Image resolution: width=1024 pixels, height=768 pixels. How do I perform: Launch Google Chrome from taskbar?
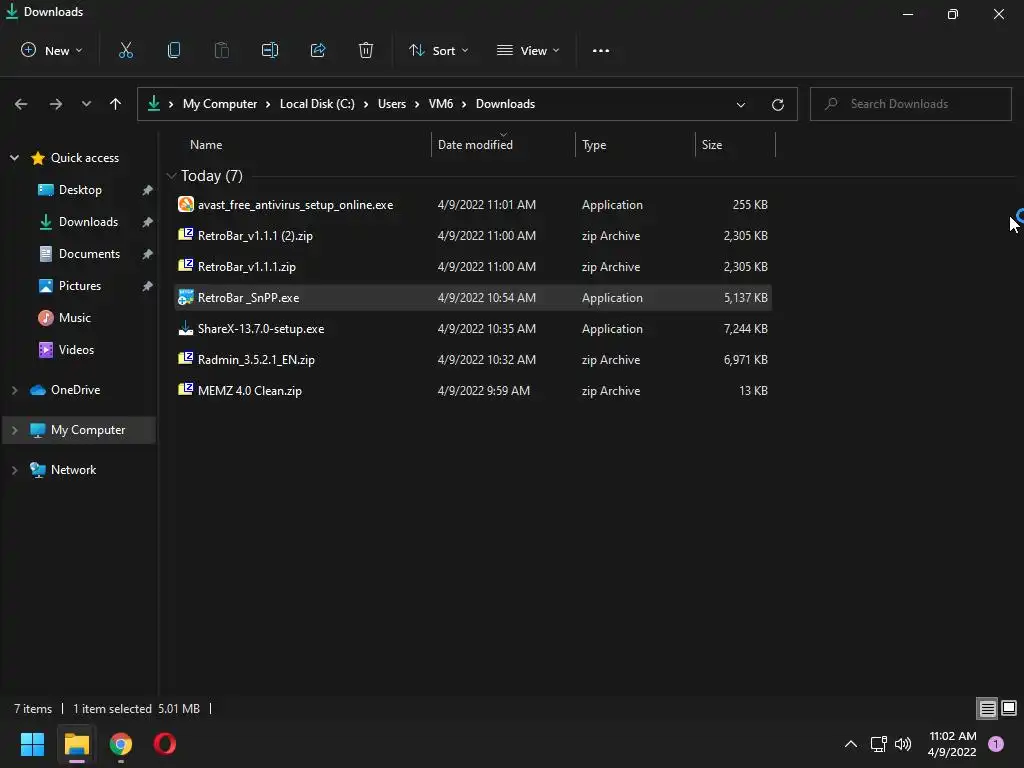point(121,744)
